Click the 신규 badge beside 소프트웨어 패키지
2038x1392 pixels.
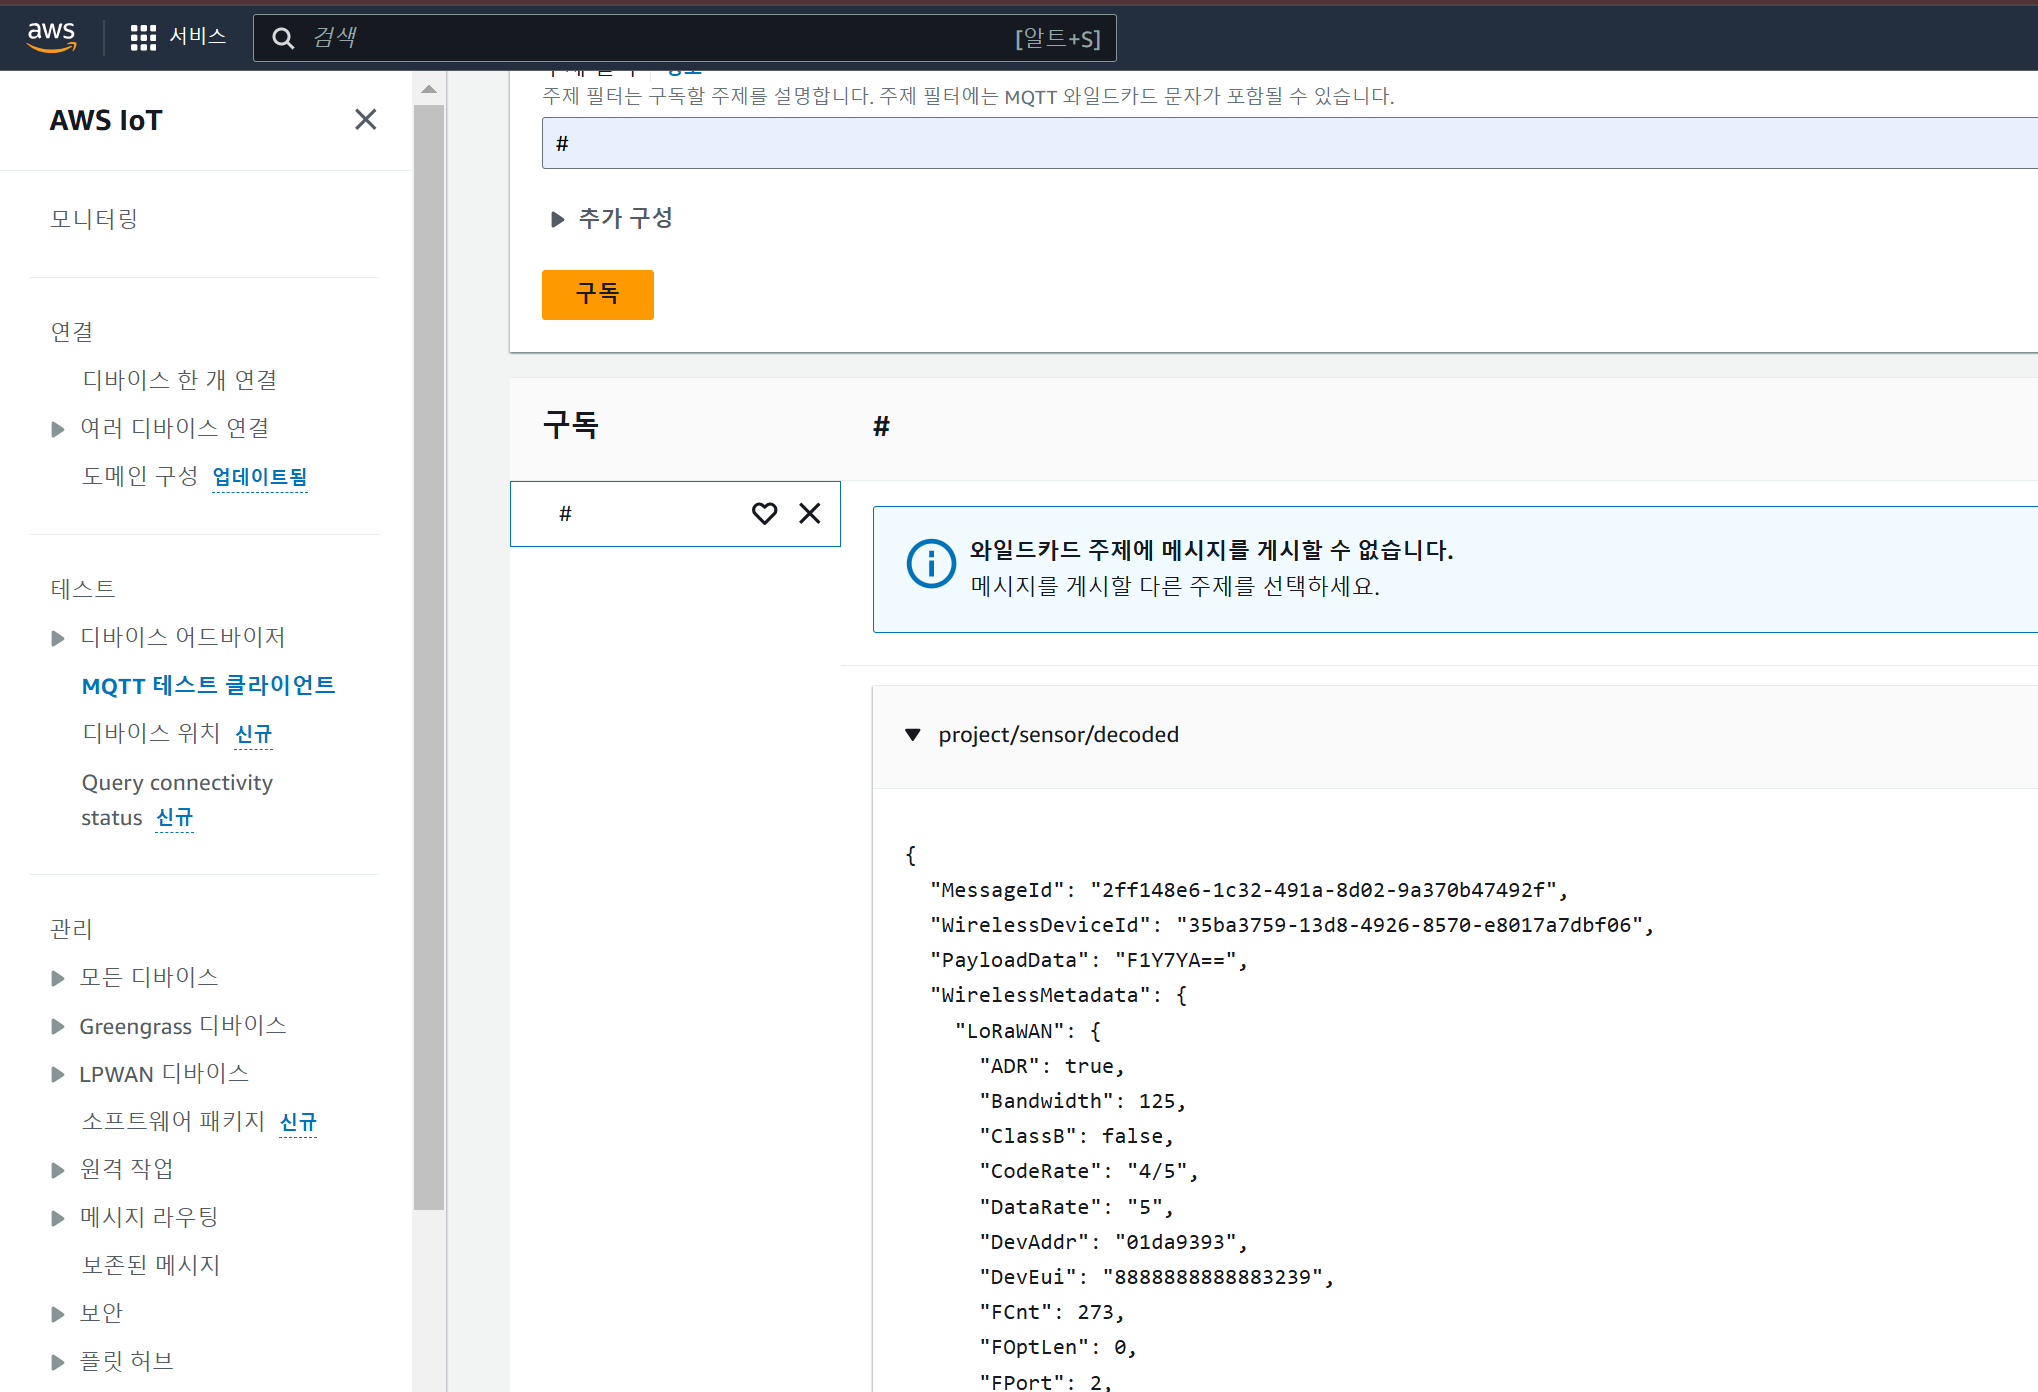click(x=298, y=1122)
